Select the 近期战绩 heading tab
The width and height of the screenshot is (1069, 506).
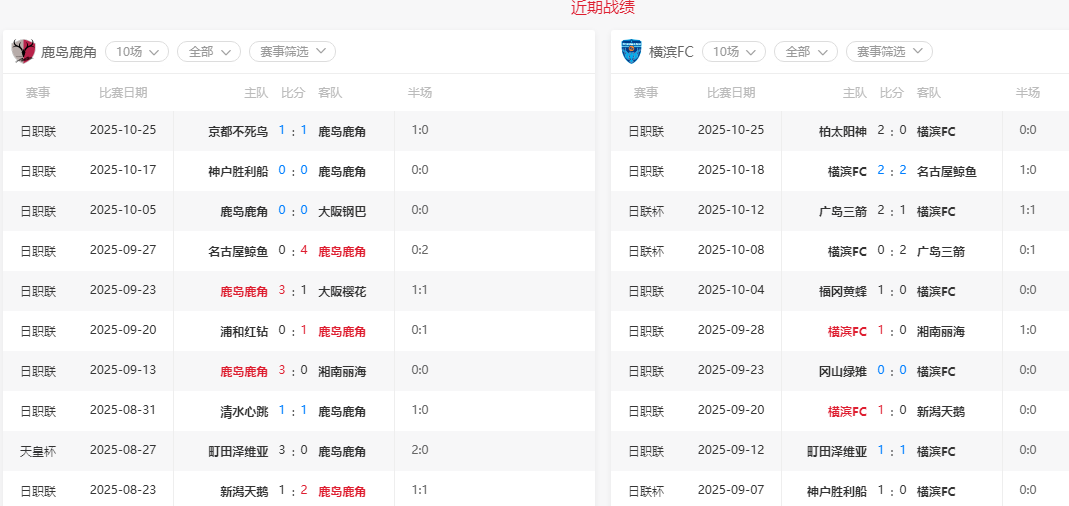[x=603, y=8]
